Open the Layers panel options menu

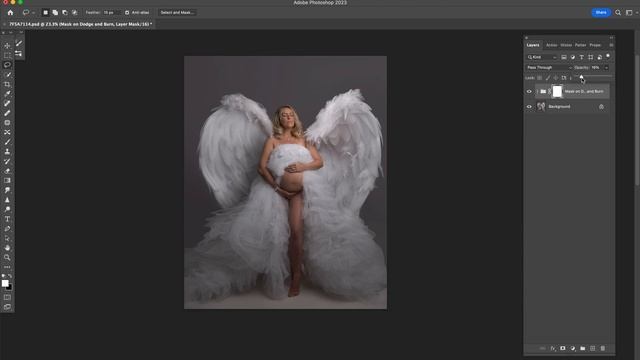click(611, 45)
